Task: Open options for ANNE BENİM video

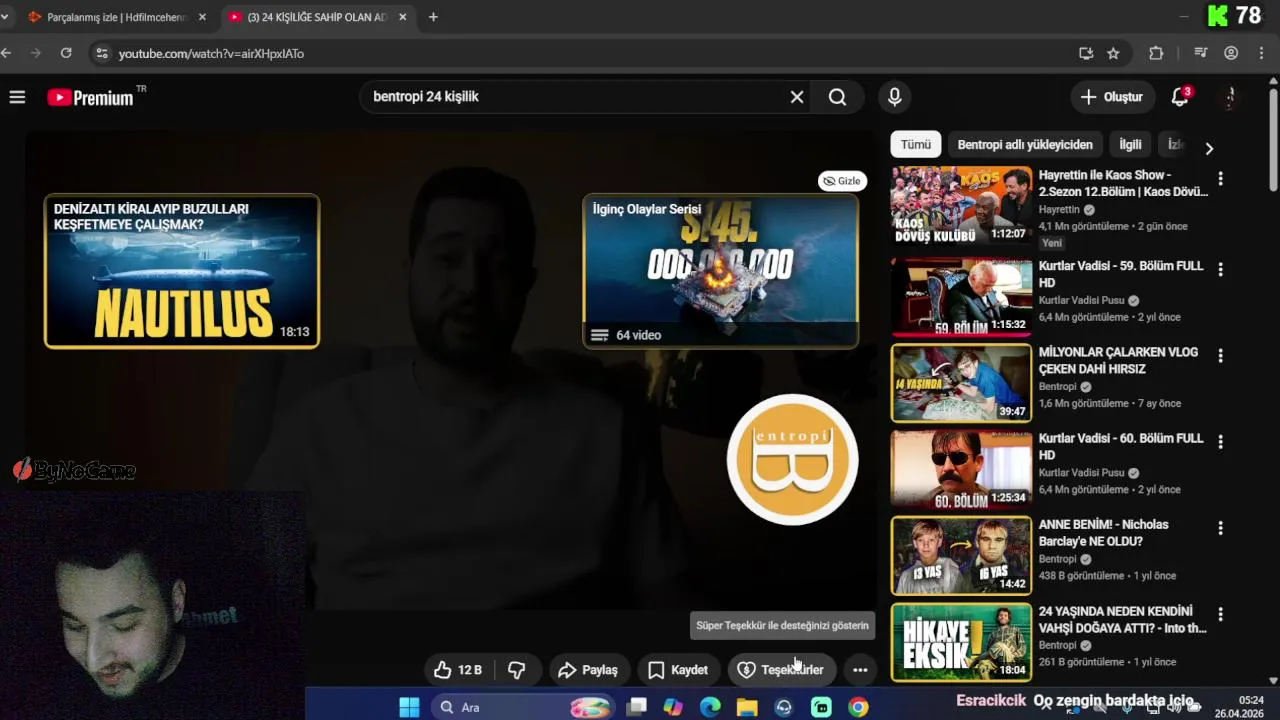Action: (x=1220, y=527)
